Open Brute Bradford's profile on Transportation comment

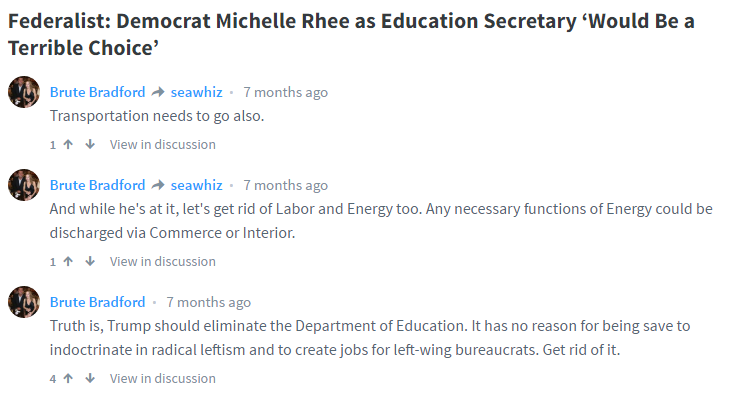(x=97, y=92)
